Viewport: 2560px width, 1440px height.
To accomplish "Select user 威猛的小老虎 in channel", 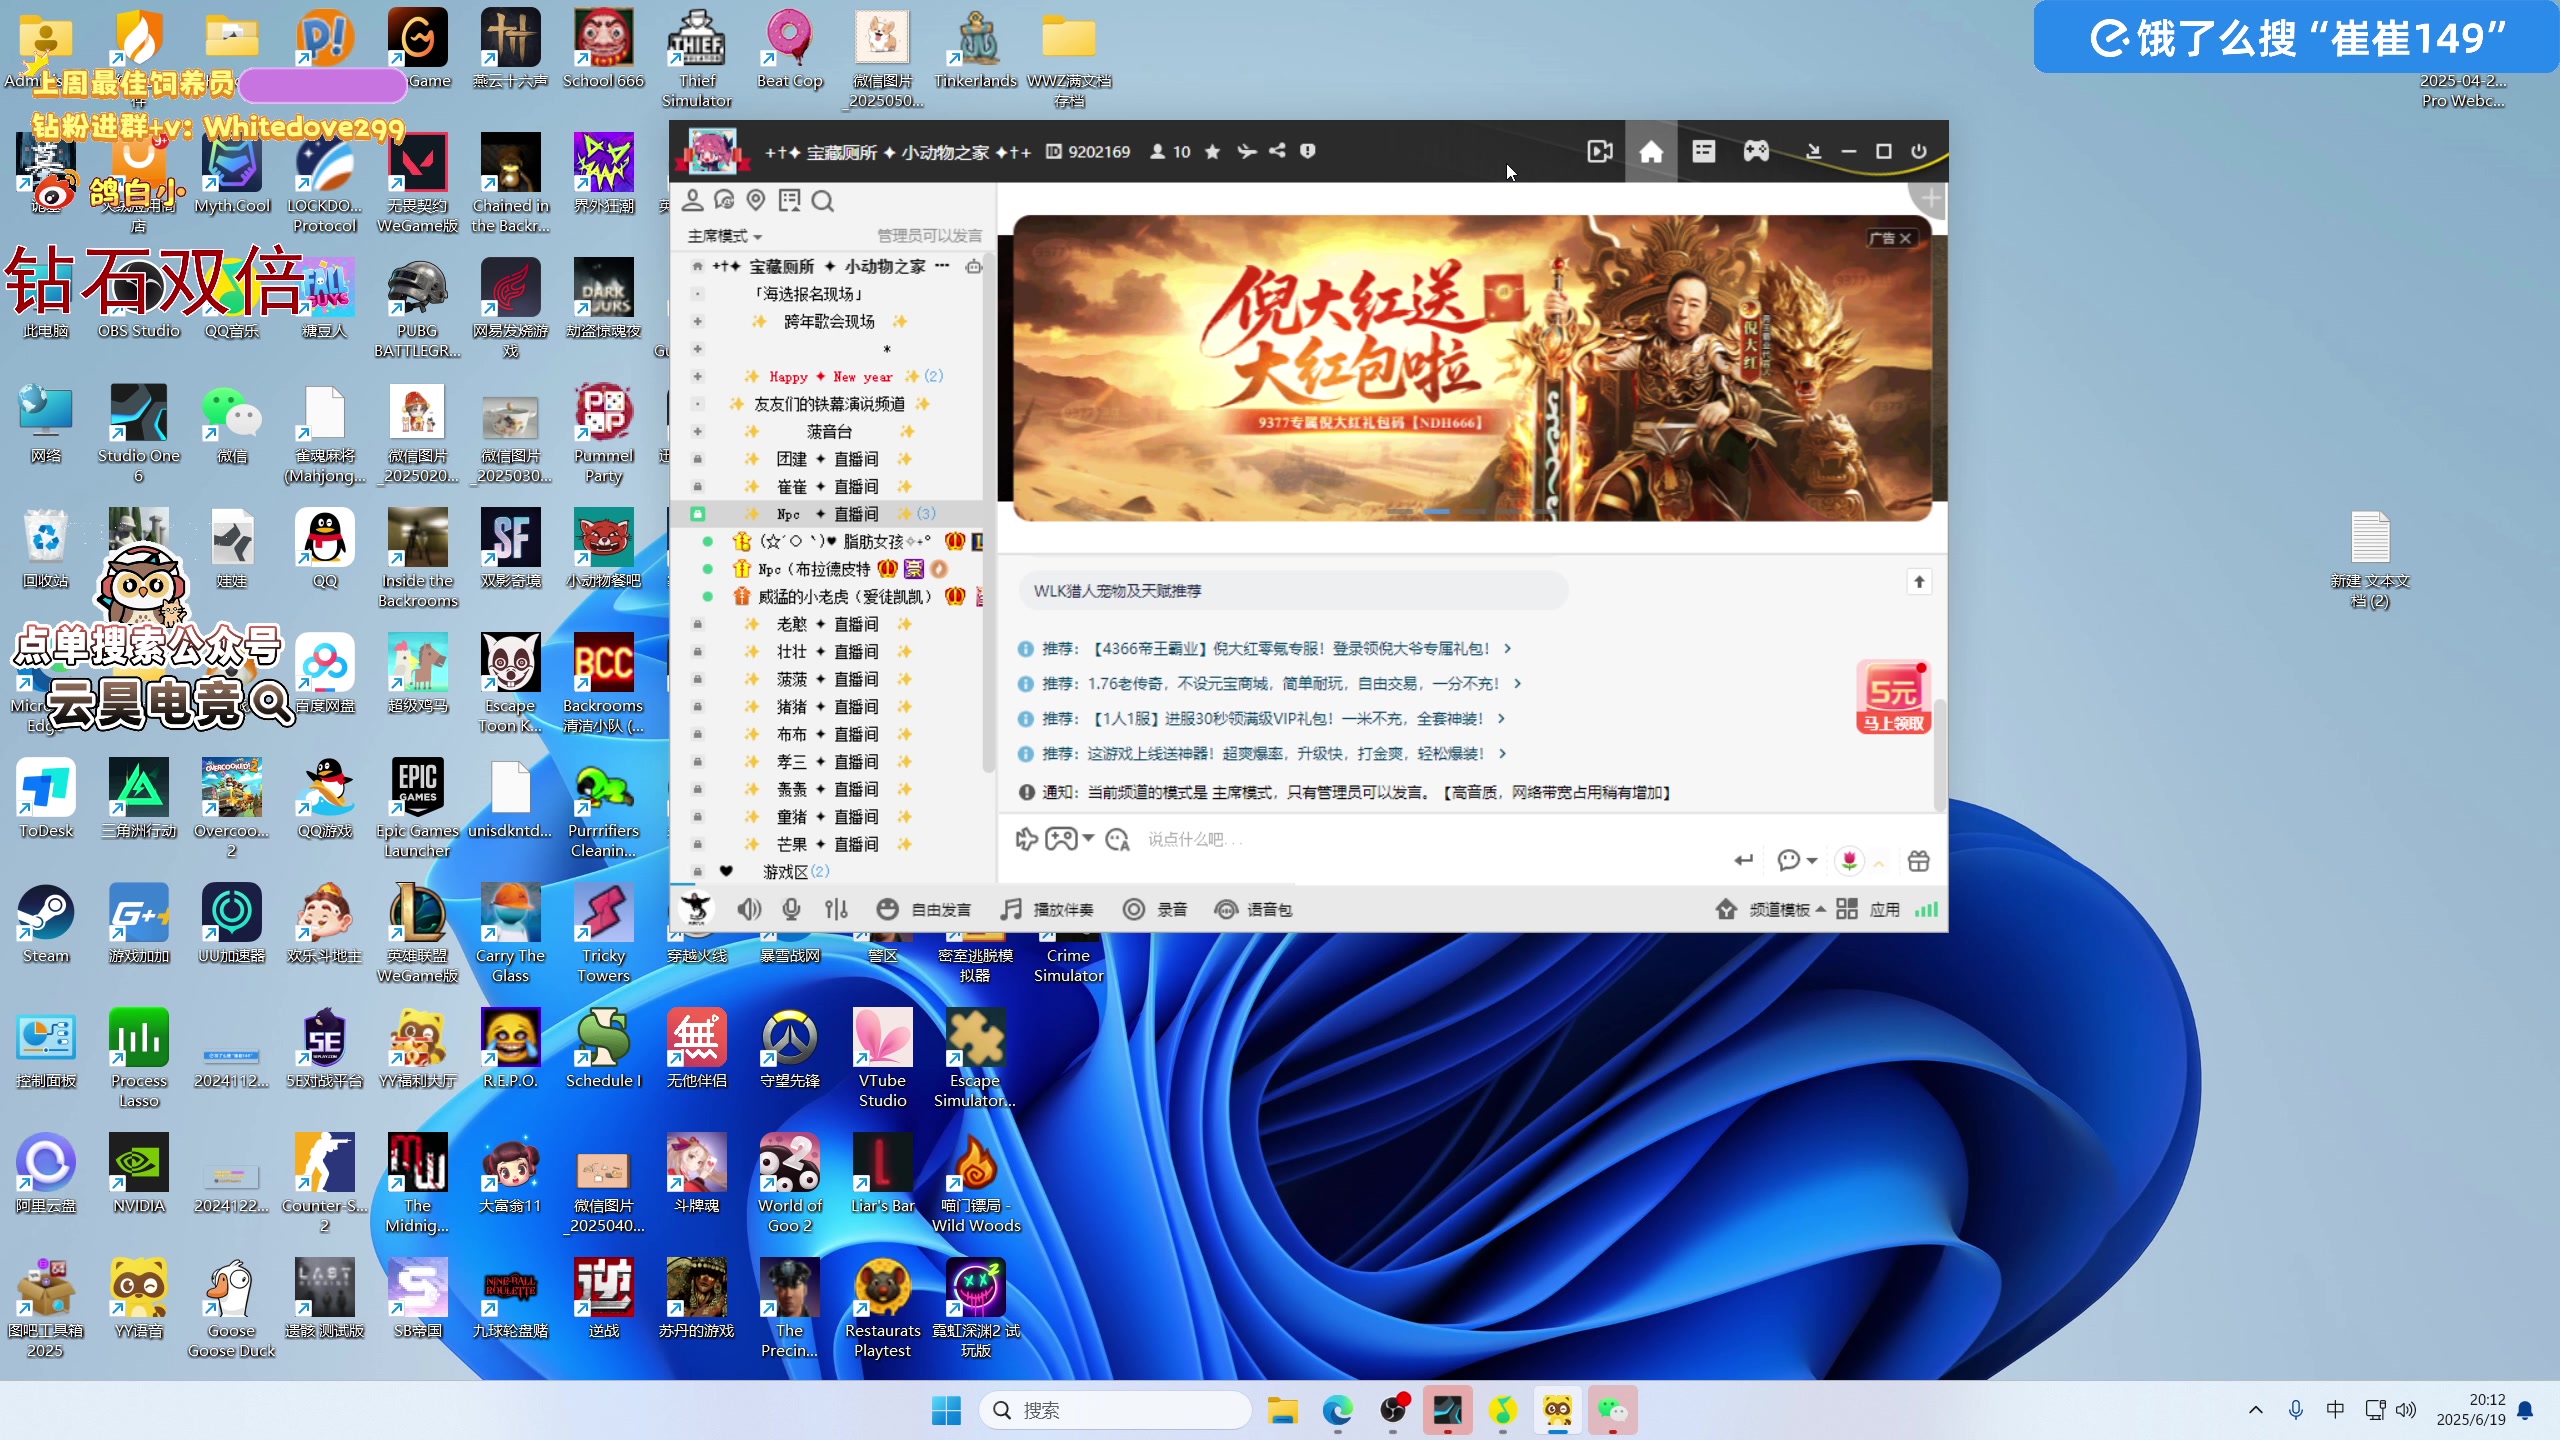I will click(845, 596).
